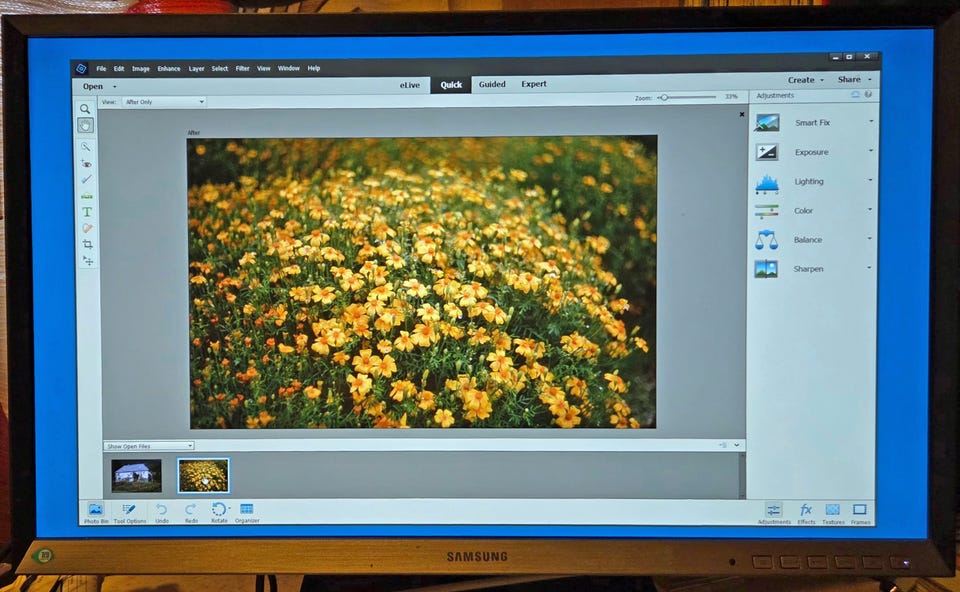Open the Edit menu

tap(119, 69)
